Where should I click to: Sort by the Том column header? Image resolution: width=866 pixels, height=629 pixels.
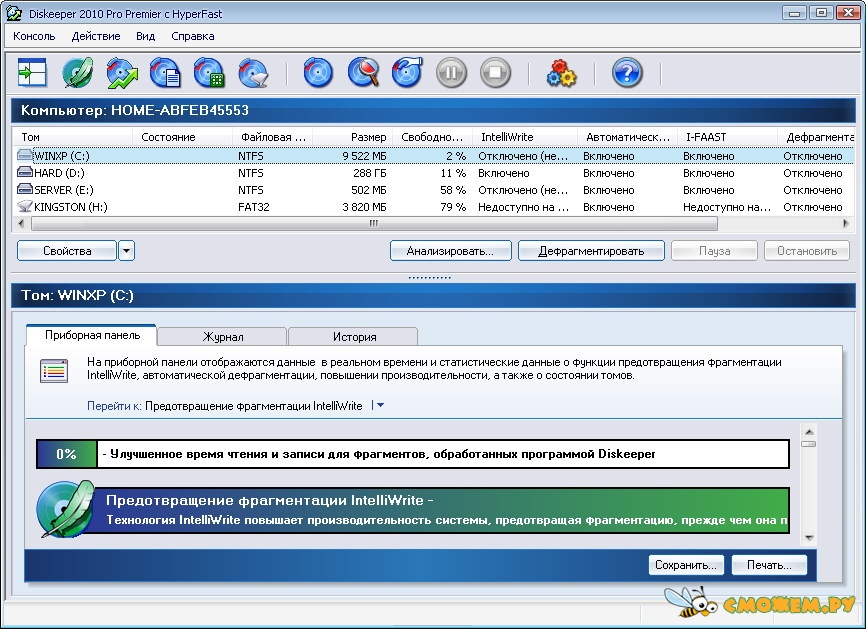pos(72,137)
